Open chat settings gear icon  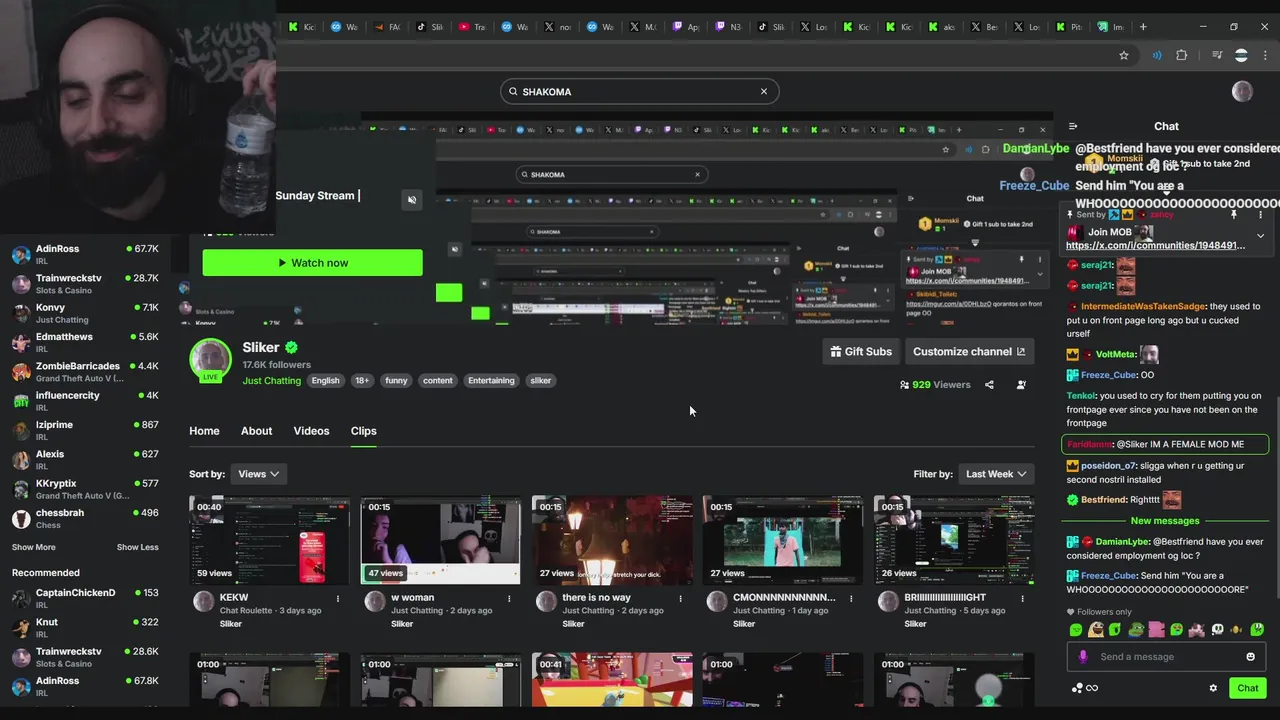click(x=1213, y=688)
